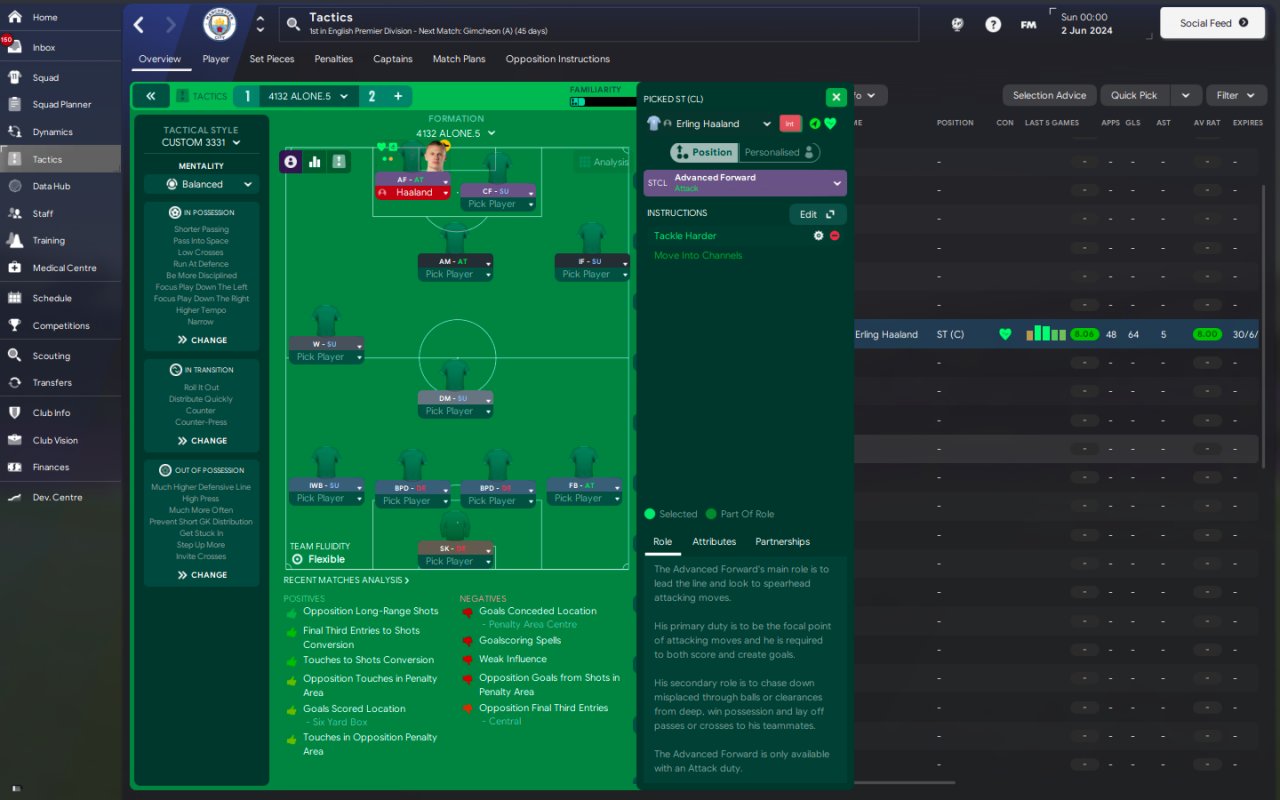Go to Squad via its sidebar icon
Image resolution: width=1280 pixels, height=800 pixels.
coord(14,77)
